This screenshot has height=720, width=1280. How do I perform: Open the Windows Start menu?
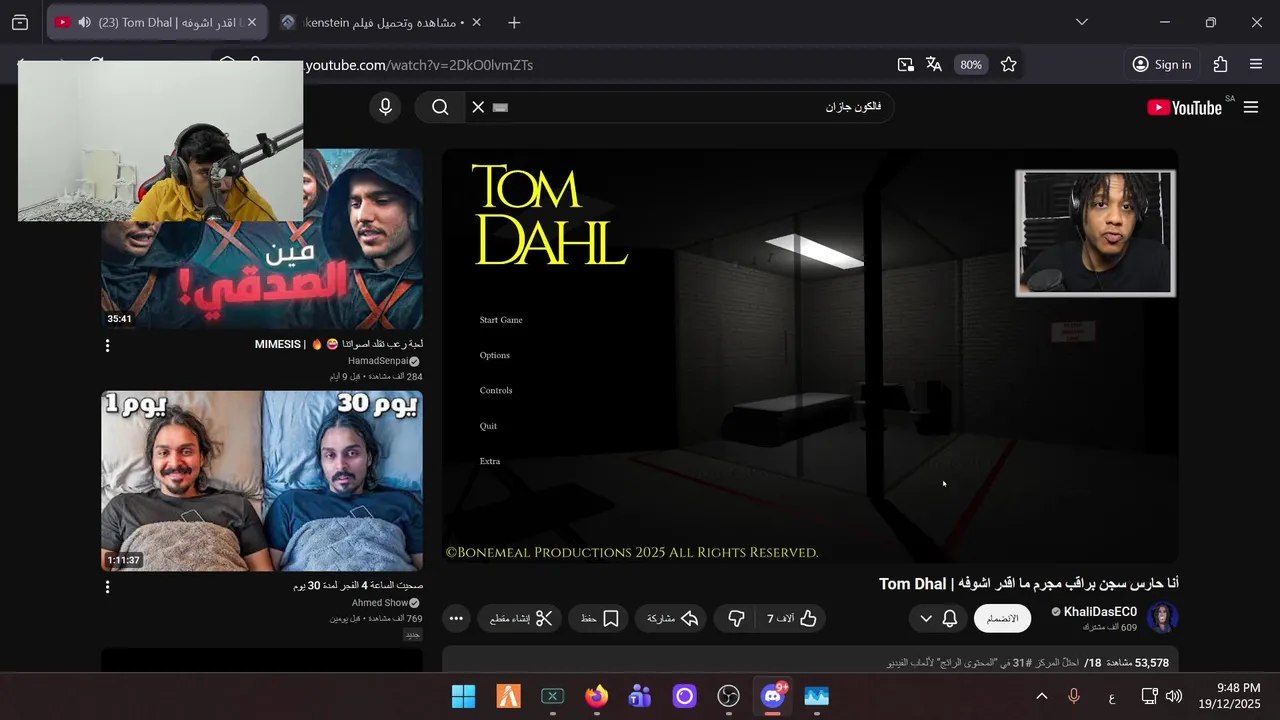tap(464, 696)
